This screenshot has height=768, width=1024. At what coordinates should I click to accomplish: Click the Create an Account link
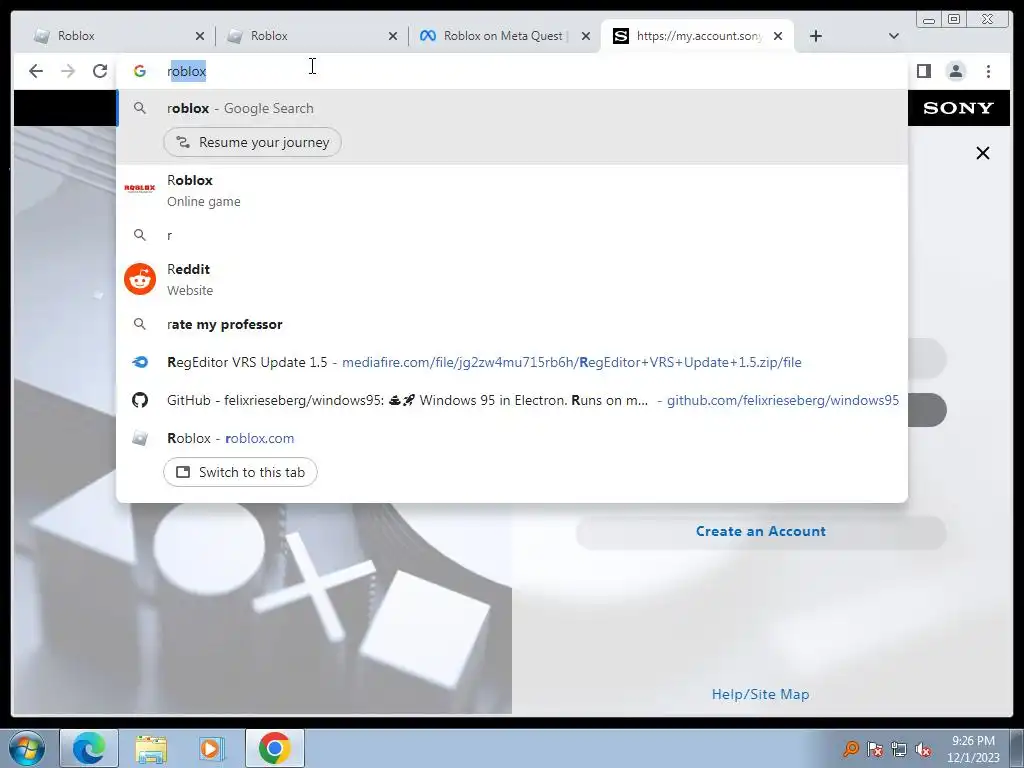tap(760, 532)
